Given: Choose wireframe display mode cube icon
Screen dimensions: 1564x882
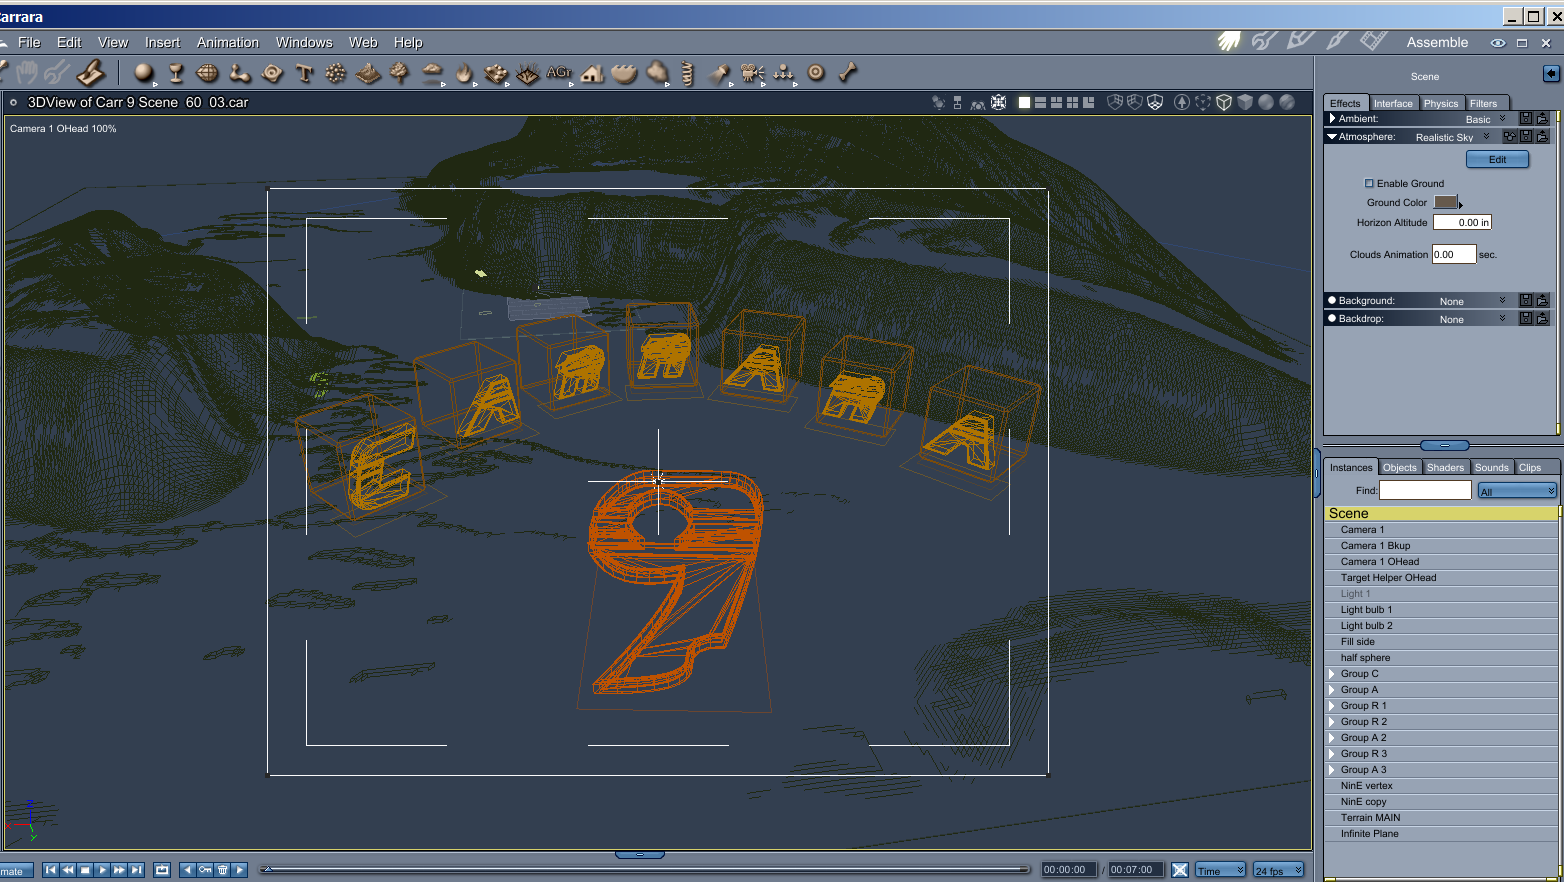Looking at the screenshot, I should [x=1224, y=102].
